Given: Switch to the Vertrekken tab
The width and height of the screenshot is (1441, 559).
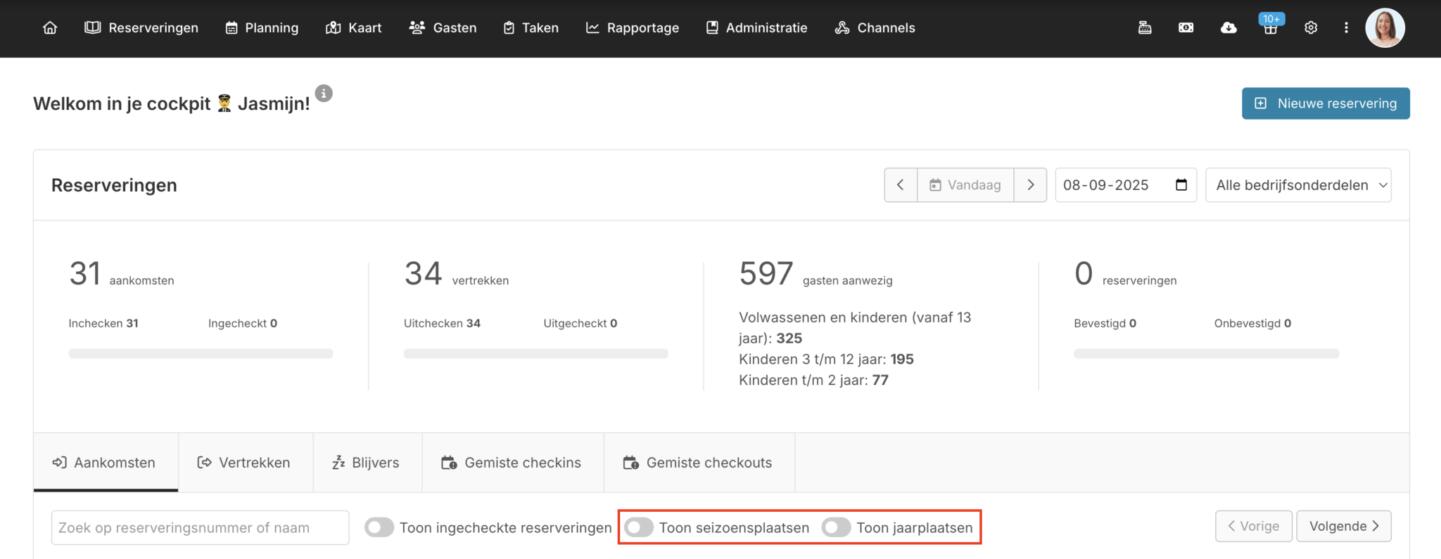Looking at the screenshot, I should 245,462.
